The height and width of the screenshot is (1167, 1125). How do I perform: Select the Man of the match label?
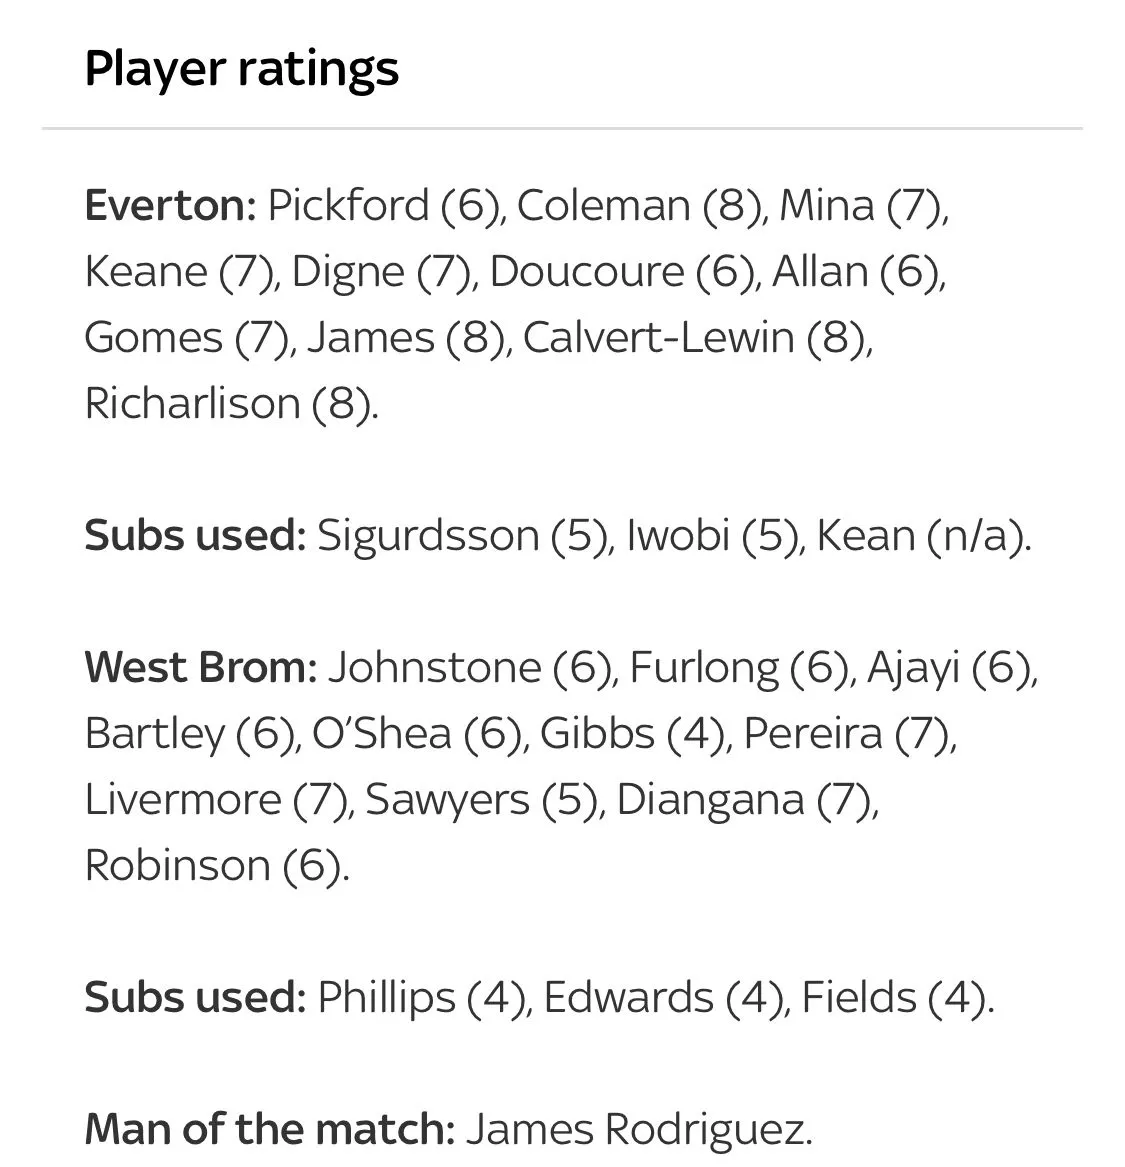pos(269,1130)
